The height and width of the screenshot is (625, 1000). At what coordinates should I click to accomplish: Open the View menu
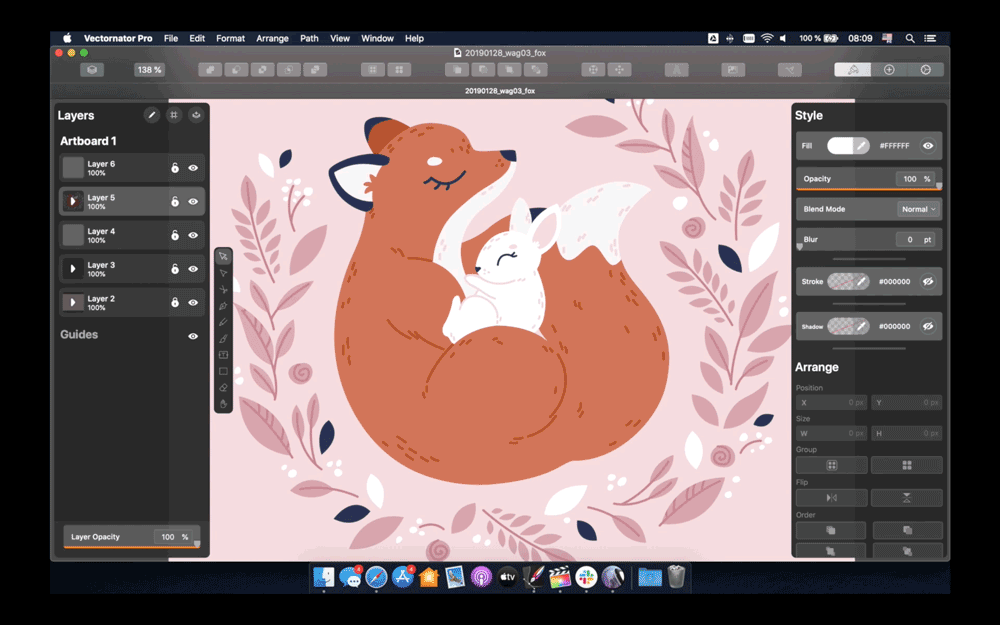(x=340, y=38)
